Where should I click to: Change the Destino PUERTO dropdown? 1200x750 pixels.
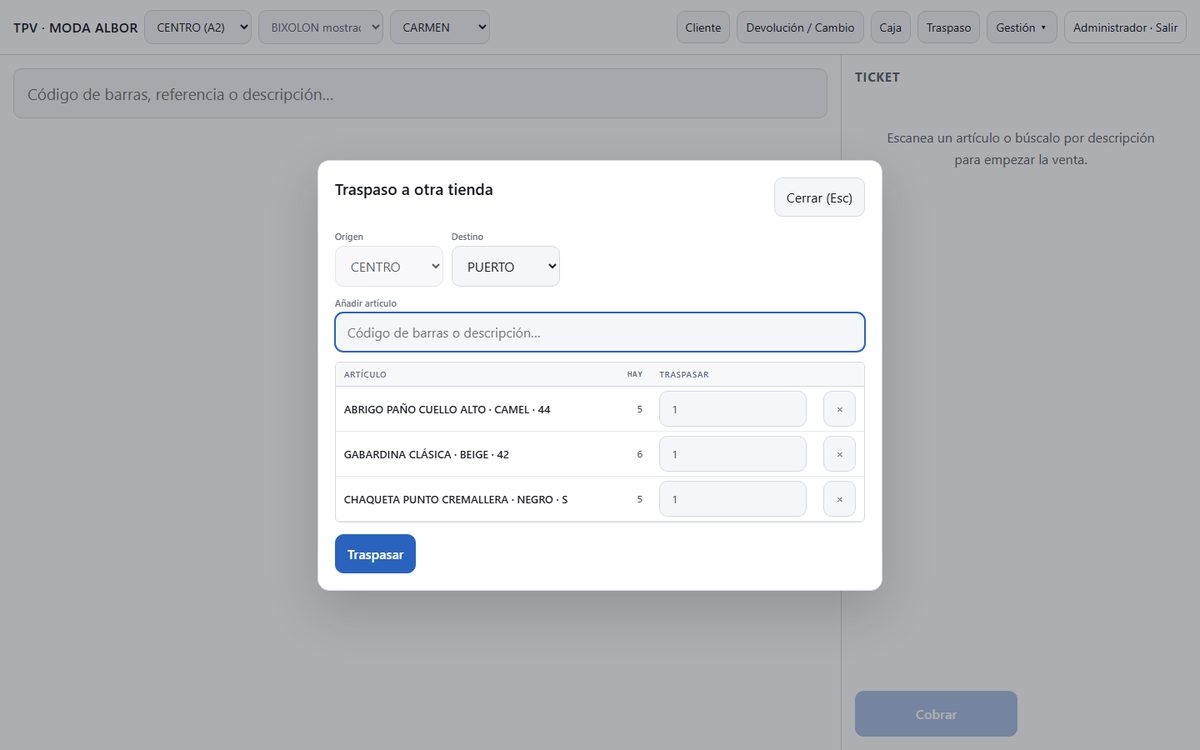(506, 267)
